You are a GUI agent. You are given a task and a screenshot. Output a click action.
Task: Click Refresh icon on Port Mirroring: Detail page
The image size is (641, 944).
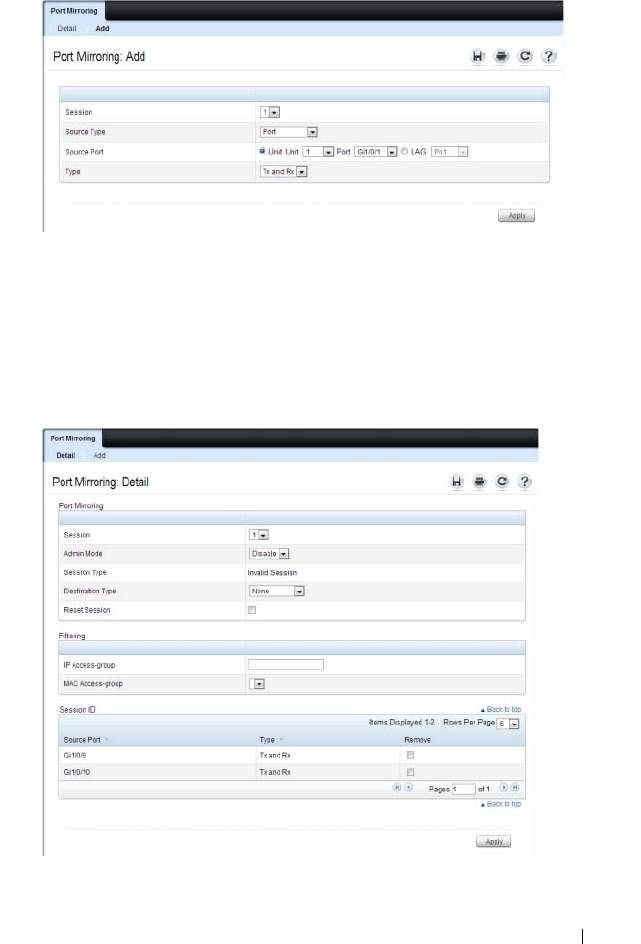point(502,481)
